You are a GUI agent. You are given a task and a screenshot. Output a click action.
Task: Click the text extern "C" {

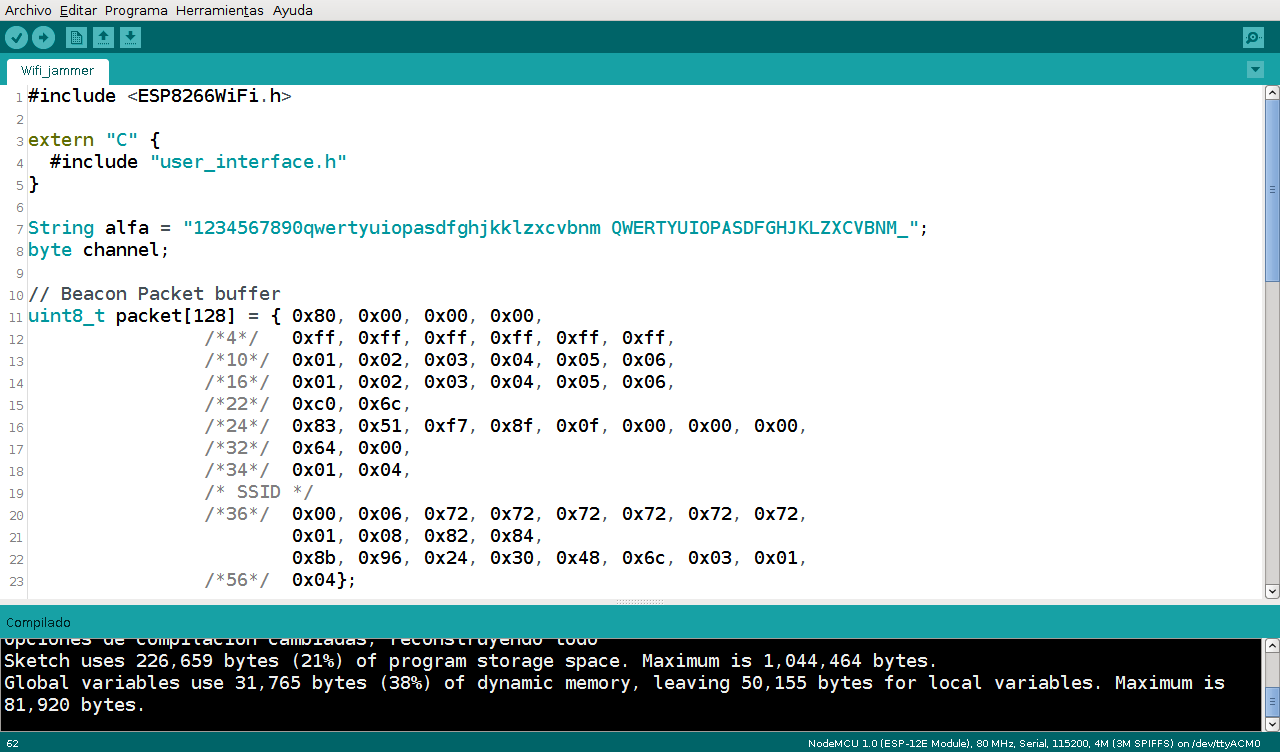(x=94, y=140)
